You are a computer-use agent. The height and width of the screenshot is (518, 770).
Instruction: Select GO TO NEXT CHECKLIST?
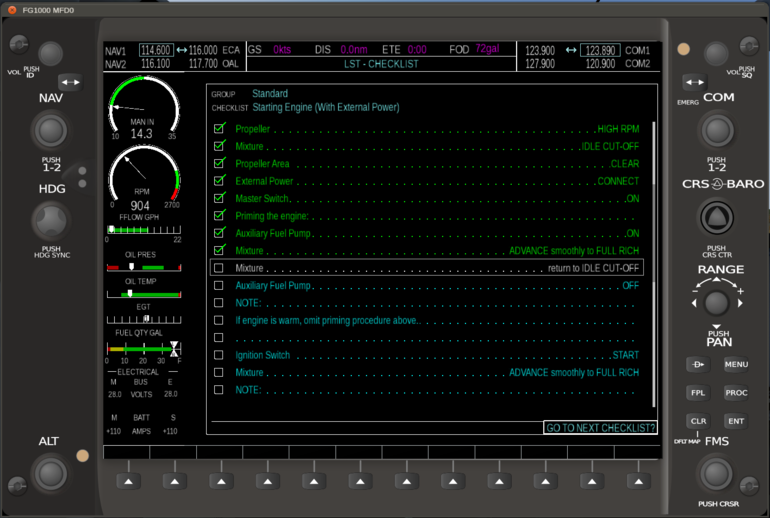click(x=600, y=428)
